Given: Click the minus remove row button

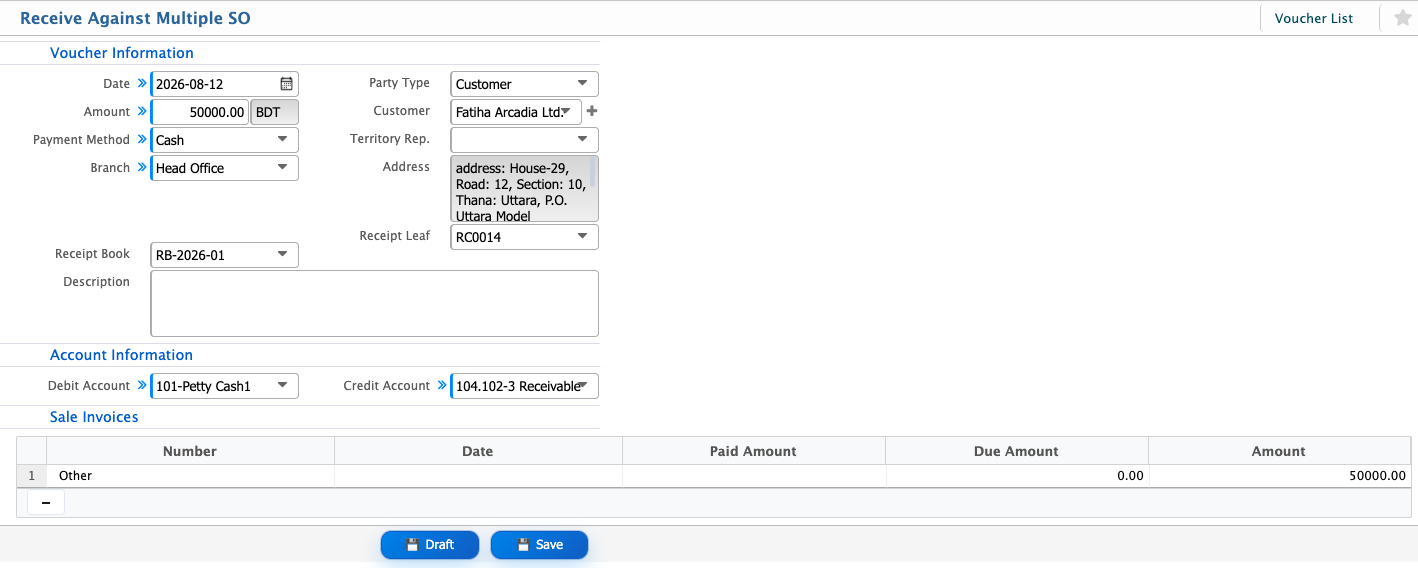Looking at the screenshot, I should click(46, 502).
